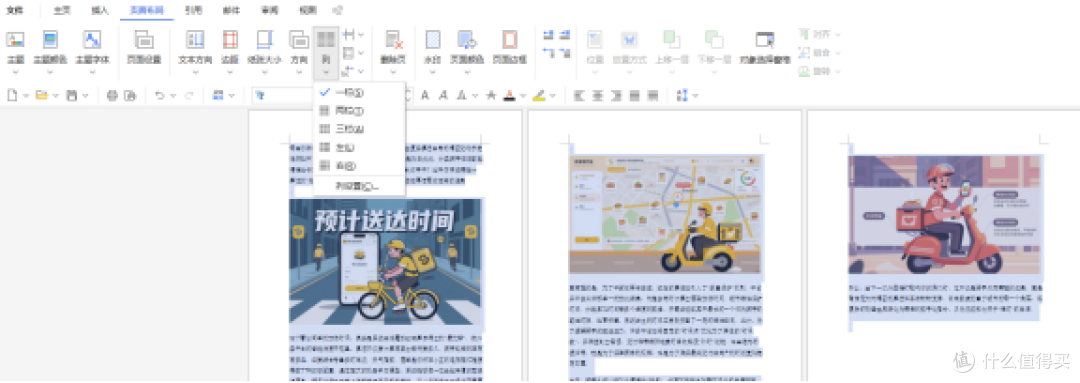Click the 删除页 delete page icon
1080x383 pixels.
(x=393, y=39)
